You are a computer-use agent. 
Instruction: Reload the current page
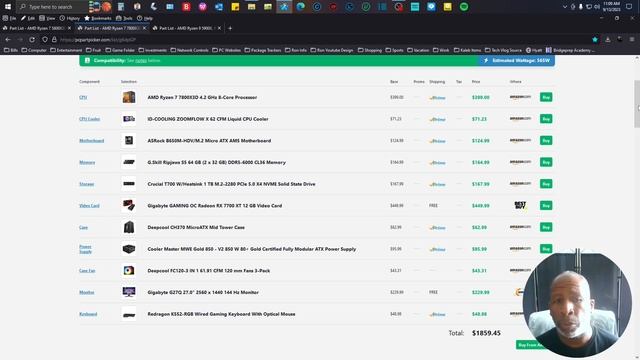[x=32, y=40]
